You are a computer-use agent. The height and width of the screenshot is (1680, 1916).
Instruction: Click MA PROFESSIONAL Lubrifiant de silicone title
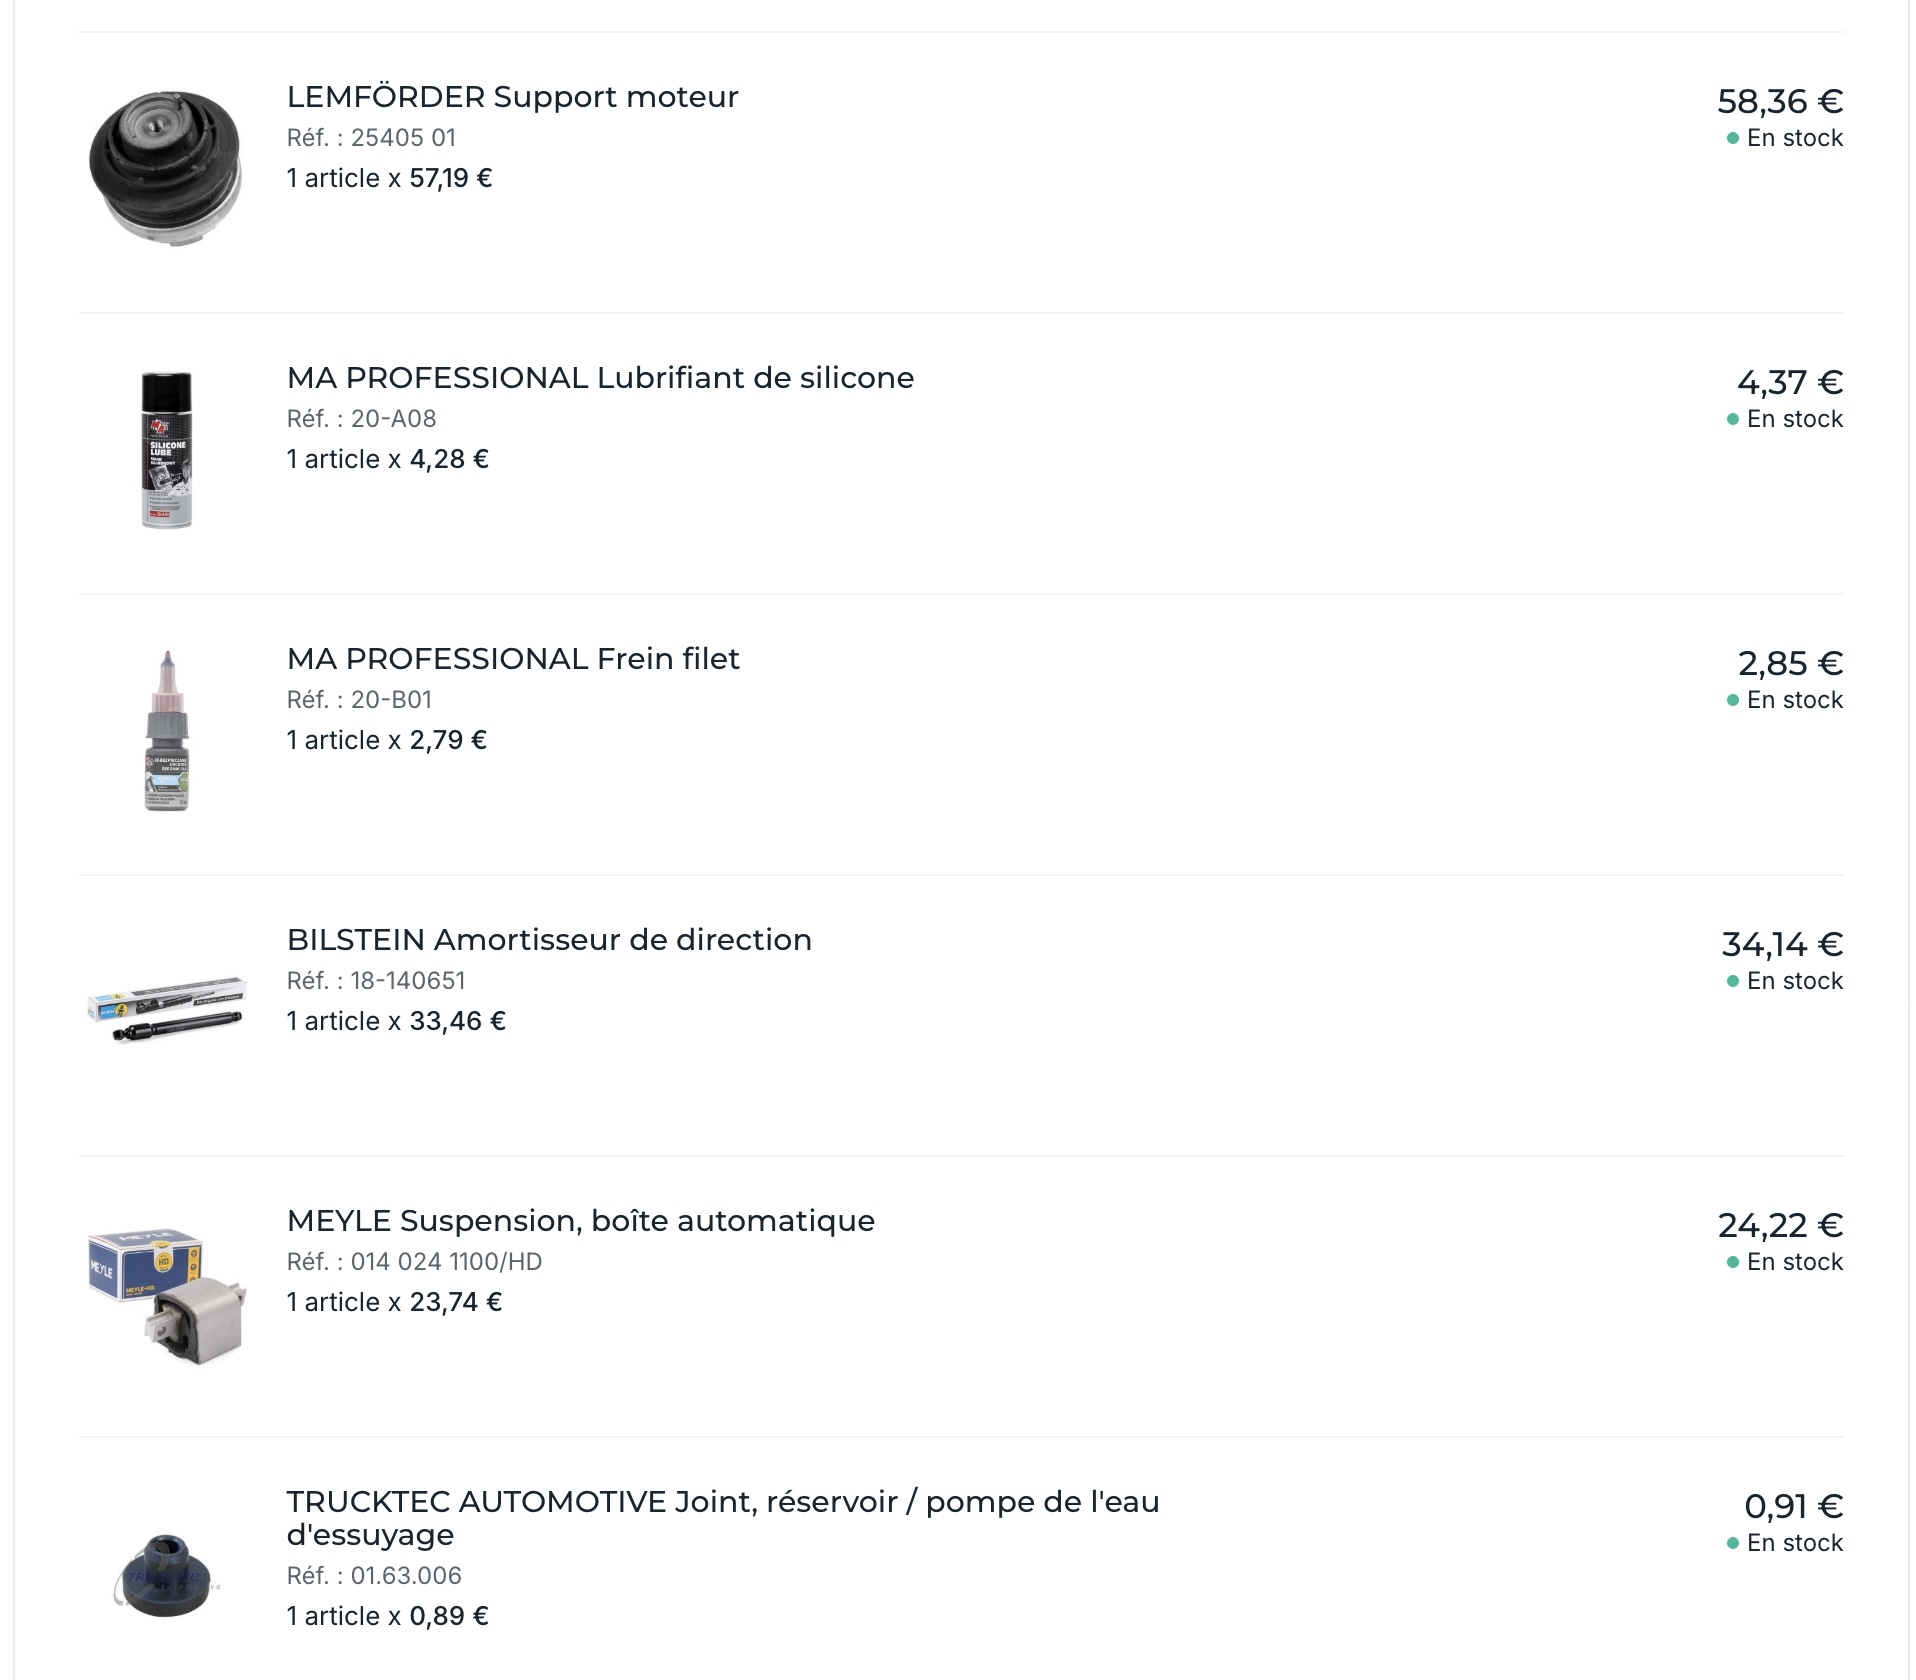[600, 378]
